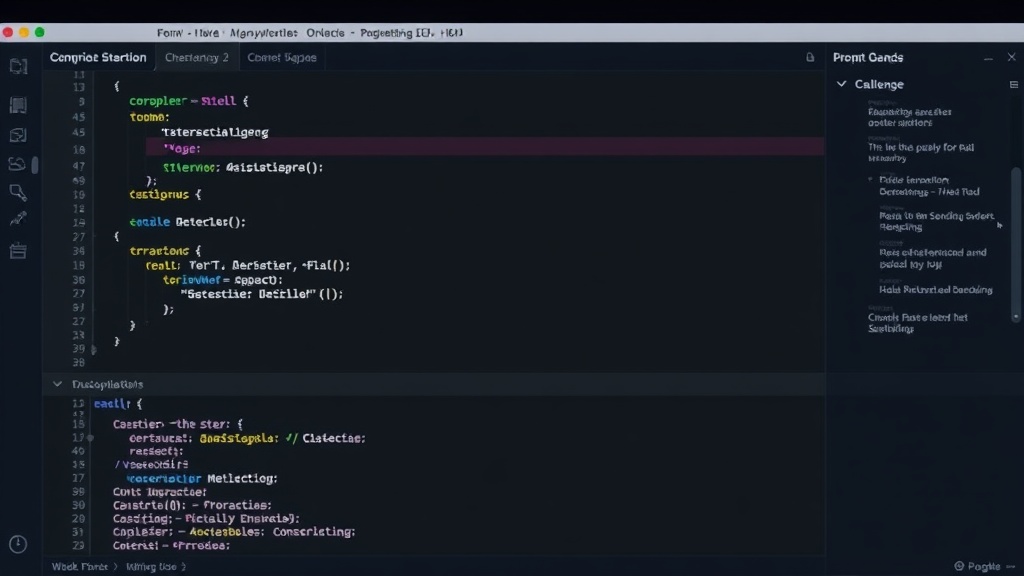
Task: Click the fourth left sidebar icon
Action: pyautogui.click(x=17, y=164)
